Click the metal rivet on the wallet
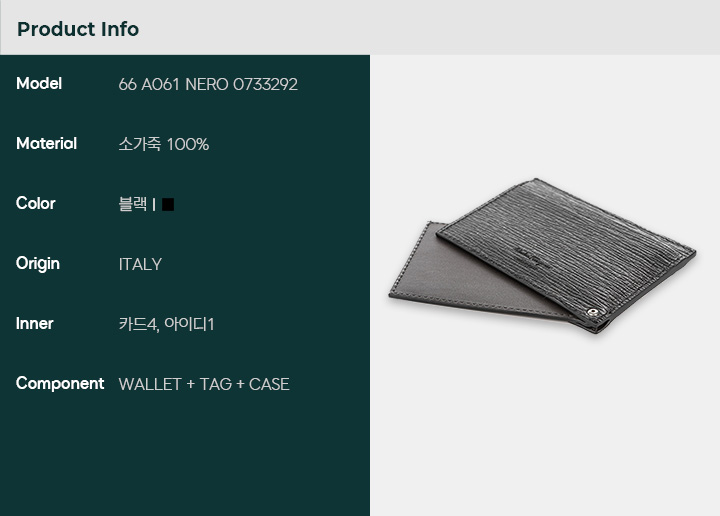This screenshot has width=720, height=516. [593, 313]
